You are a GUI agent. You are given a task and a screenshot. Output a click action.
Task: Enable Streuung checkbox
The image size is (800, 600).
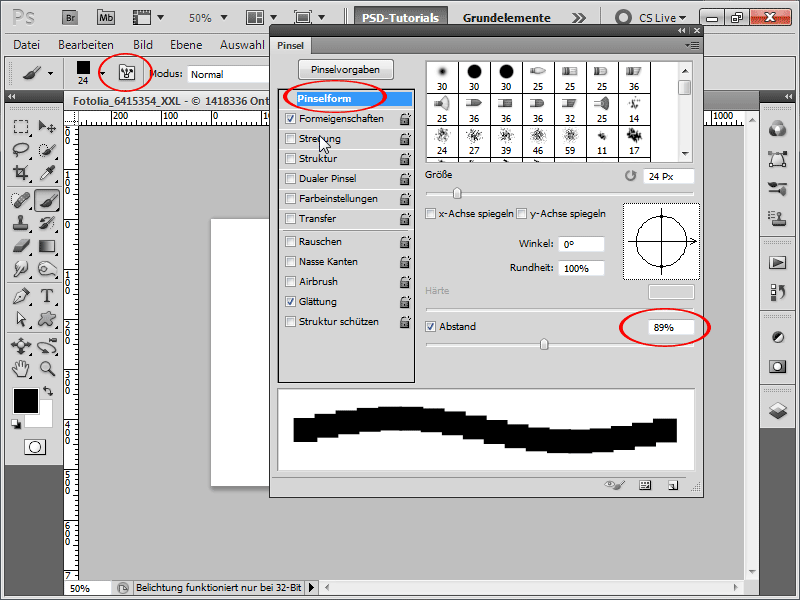290,138
